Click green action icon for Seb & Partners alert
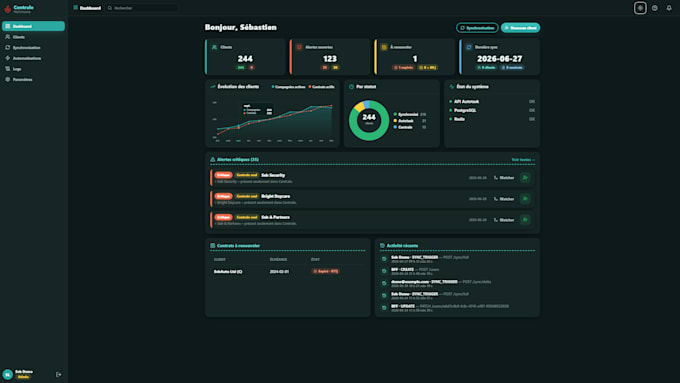The width and height of the screenshot is (680, 383). [525, 220]
